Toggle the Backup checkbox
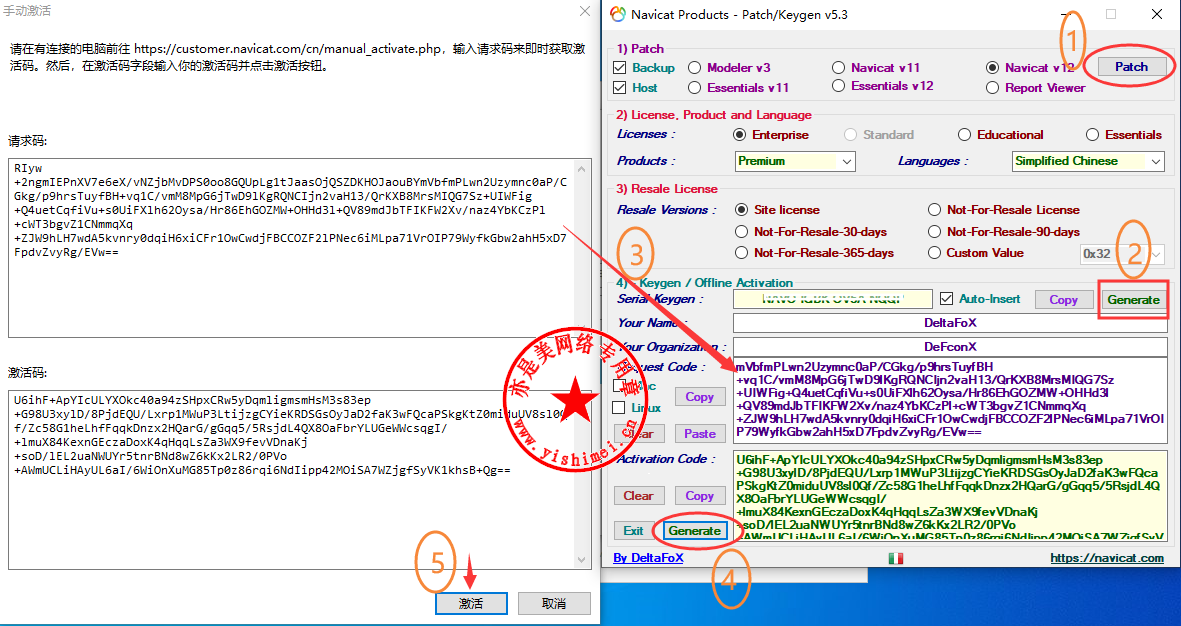Viewport: 1181px width, 626px height. [620, 68]
